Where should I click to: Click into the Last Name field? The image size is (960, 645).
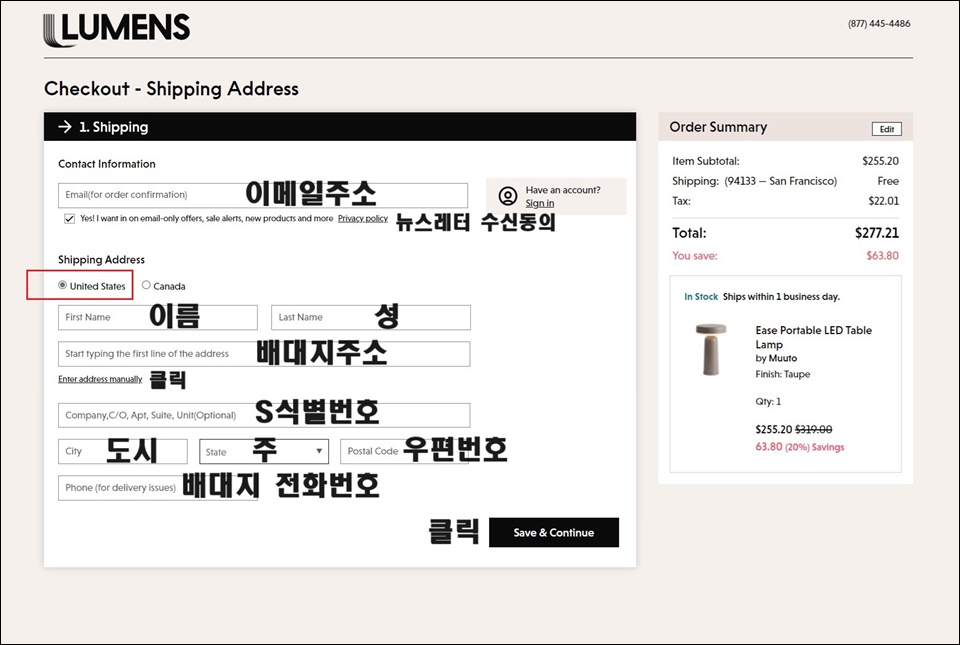click(x=371, y=318)
